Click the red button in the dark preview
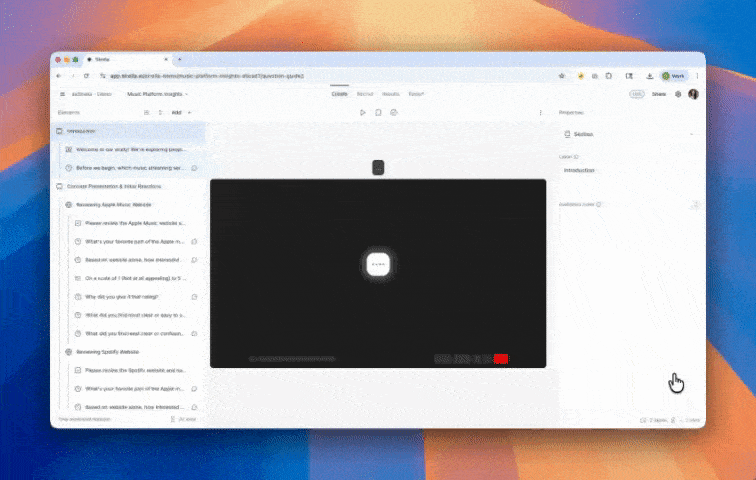Screen dimensions: 756x480 501,359
